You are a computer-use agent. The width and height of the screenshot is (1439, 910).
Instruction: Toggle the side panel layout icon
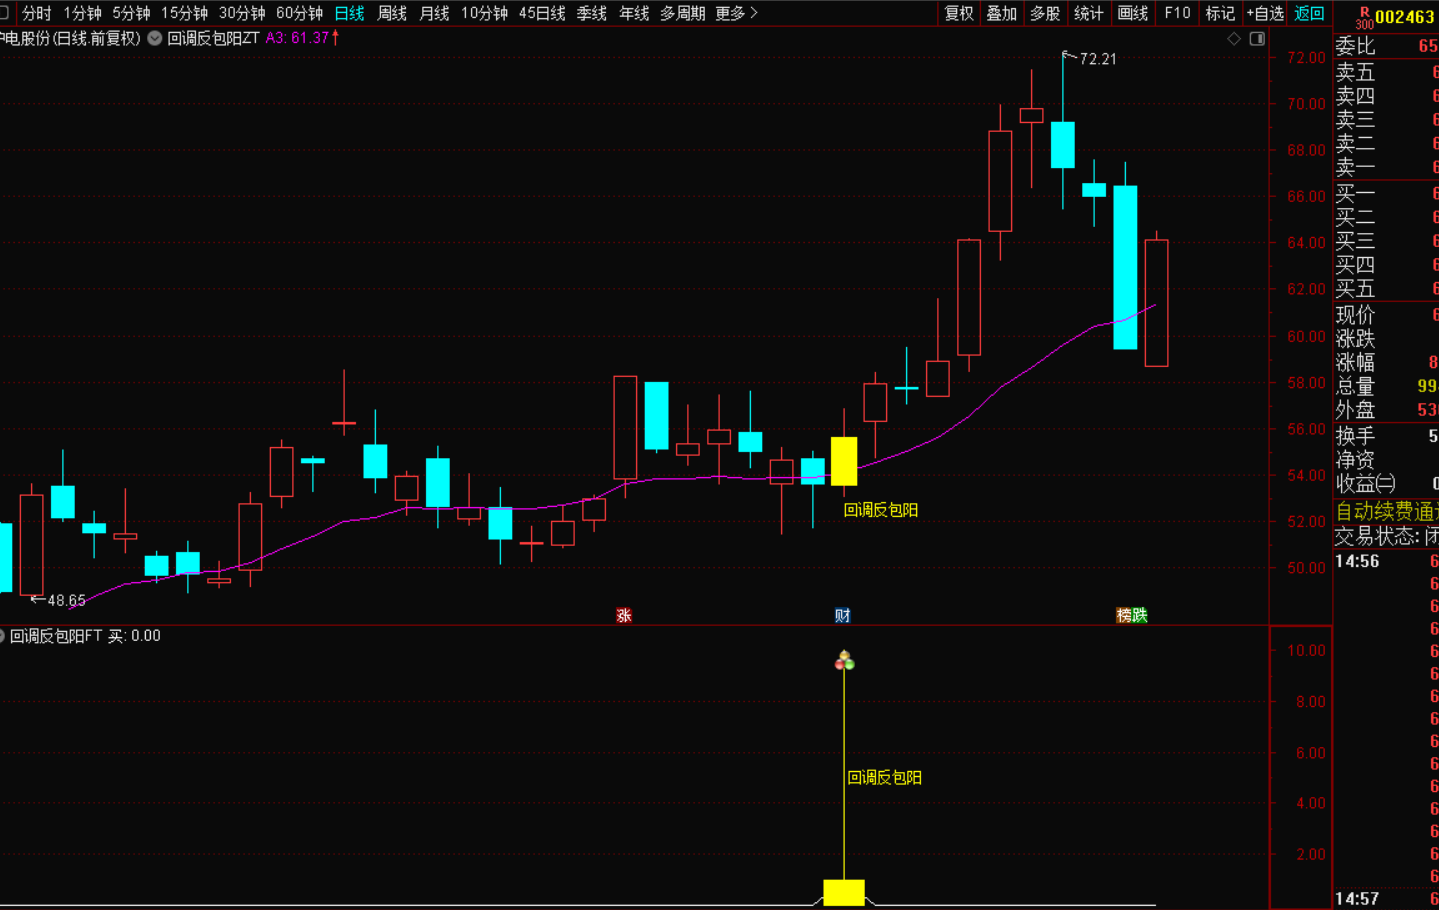tap(1258, 39)
